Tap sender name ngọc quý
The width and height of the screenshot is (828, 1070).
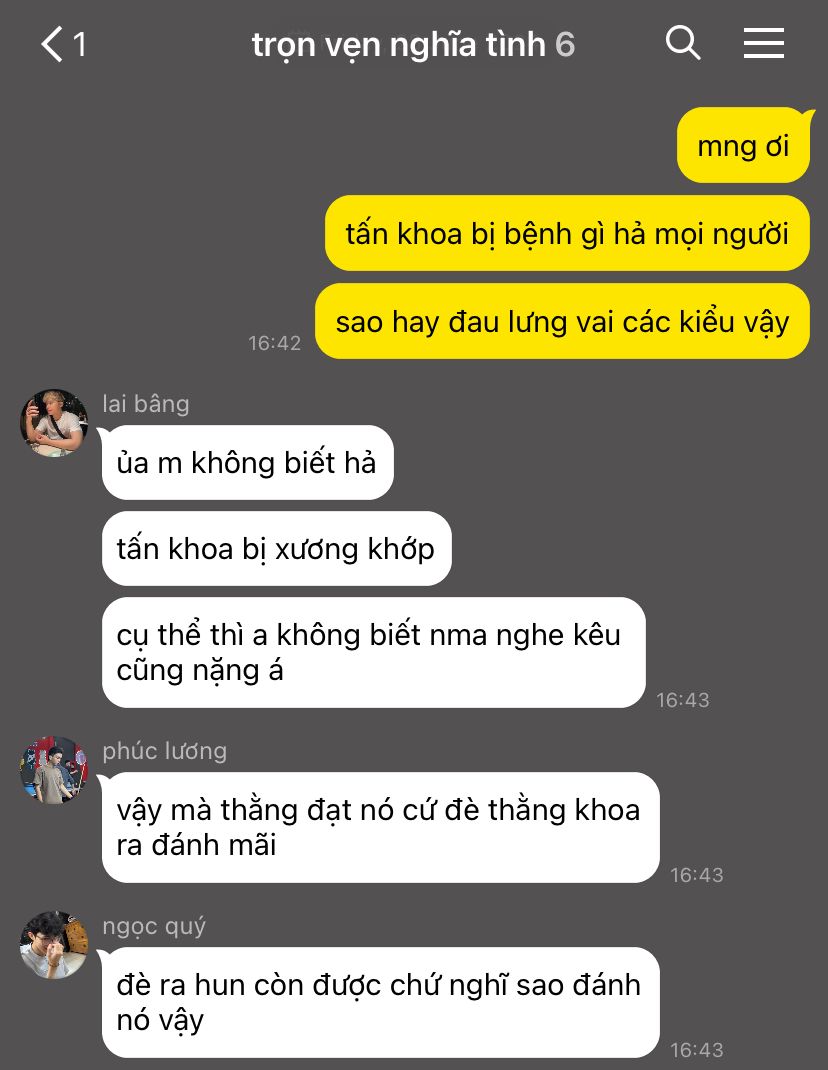click(154, 927)
